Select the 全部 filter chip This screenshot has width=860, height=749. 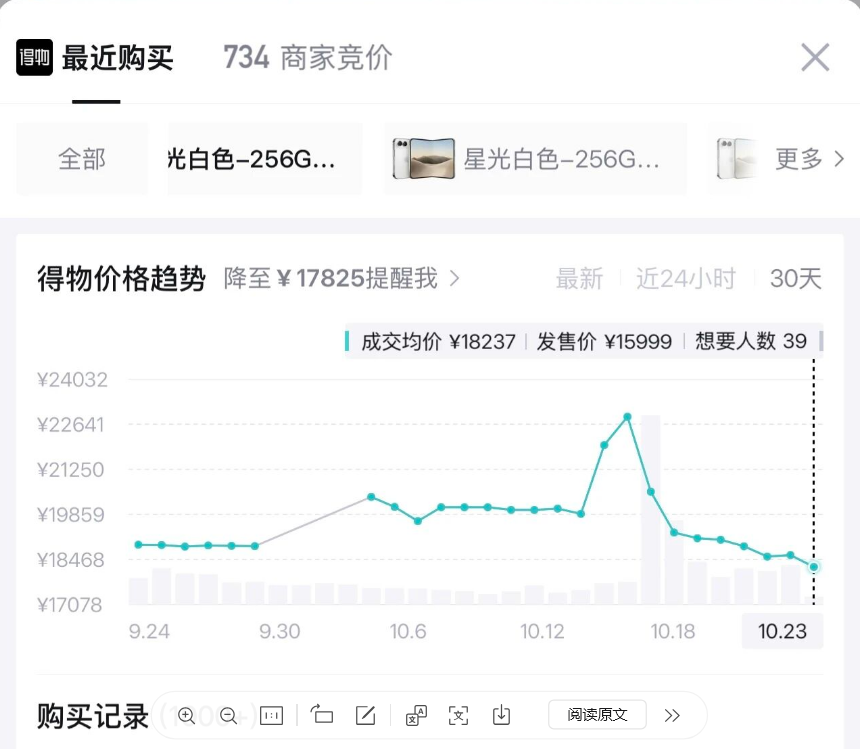[82, 159]
